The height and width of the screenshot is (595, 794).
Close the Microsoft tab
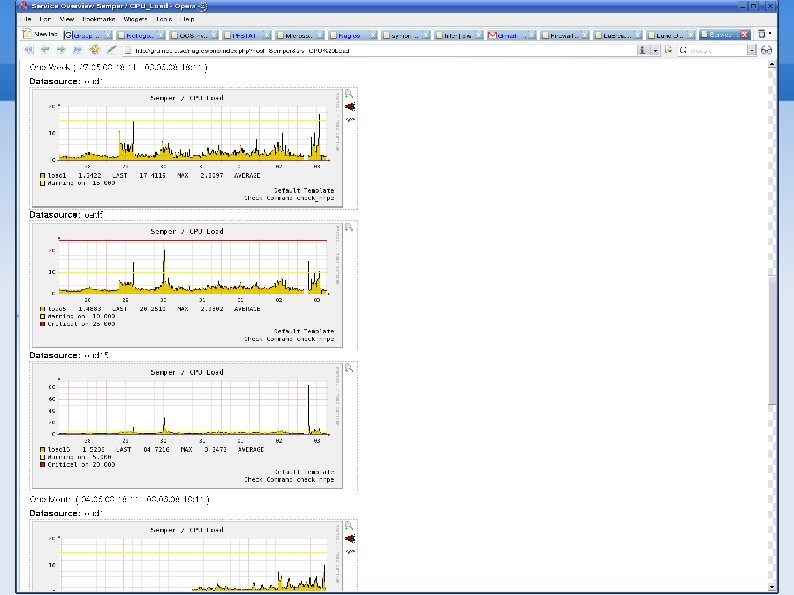click(x=320, y=35)
